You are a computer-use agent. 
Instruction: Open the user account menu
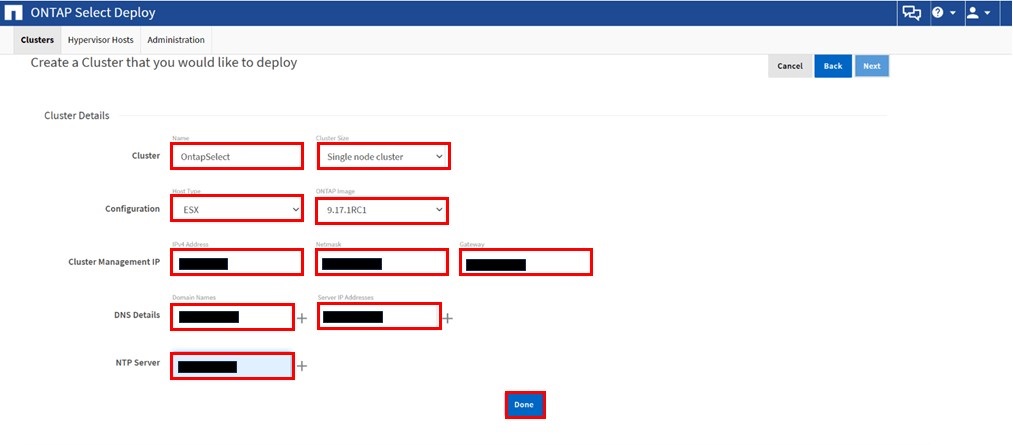pyautogui.click(x=978, y=13)
